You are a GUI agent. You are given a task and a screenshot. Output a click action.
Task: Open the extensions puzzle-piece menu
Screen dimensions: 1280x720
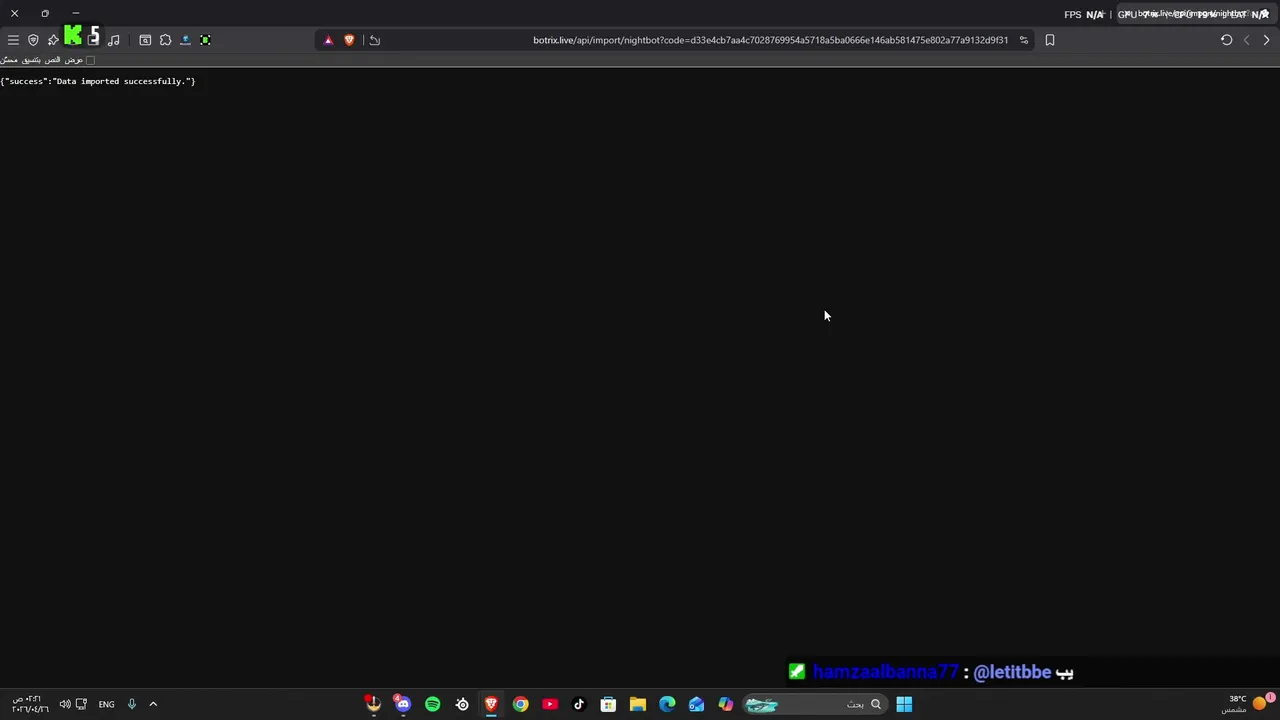coord(165,40)
